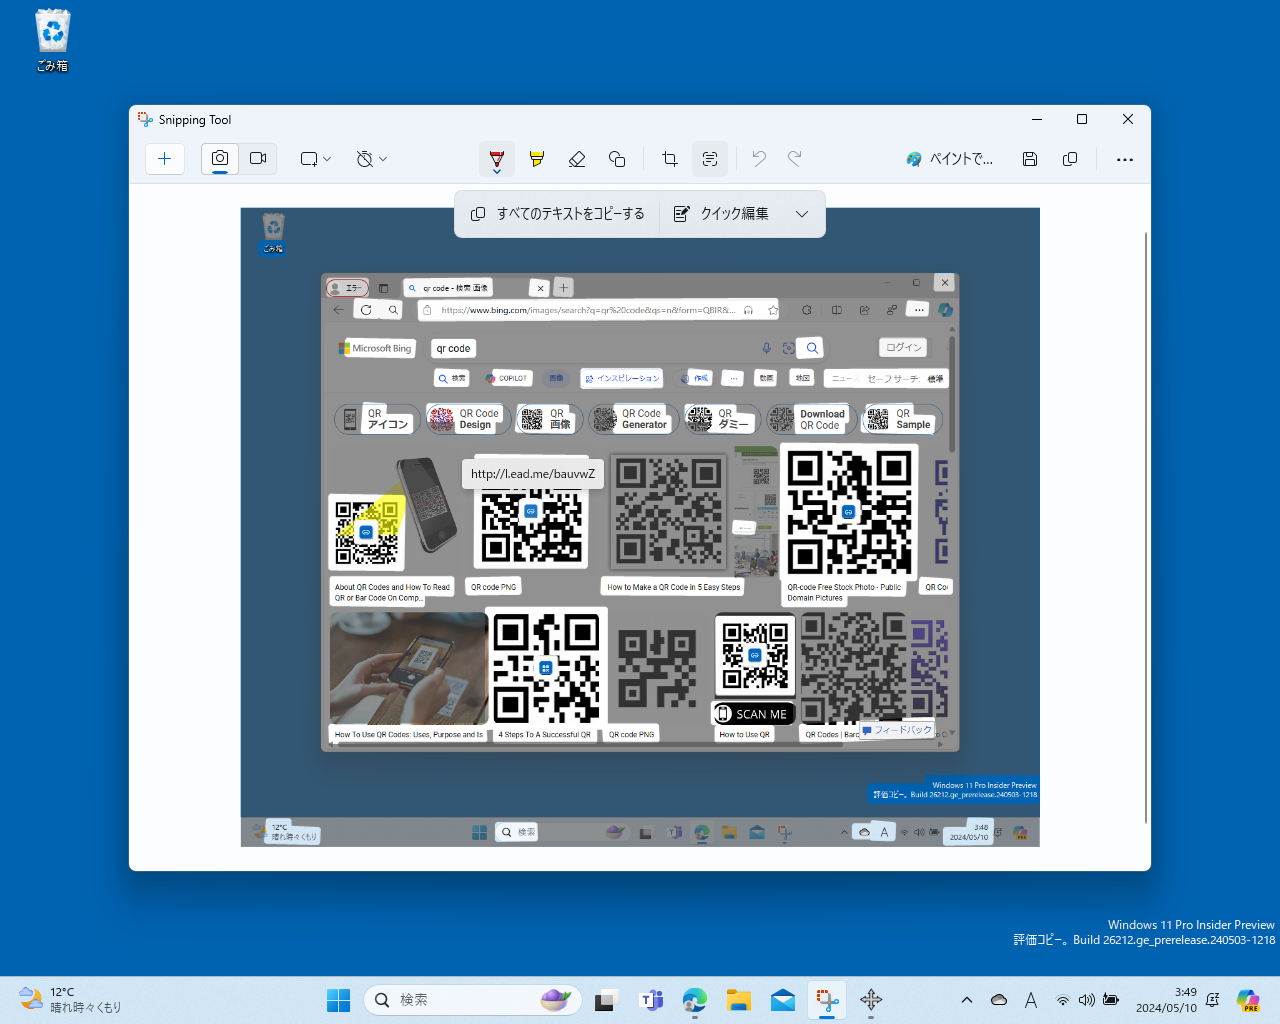Screen dimensions: 1280x1024
Task: Open the OneDrive cloud tray icon
Action: (999, 1000)
